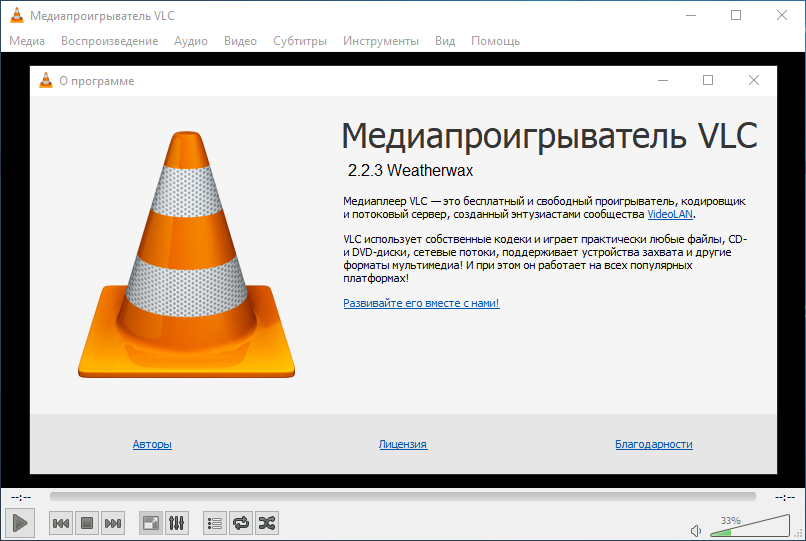Jump to the previous media track
This screenshot has width=806, height=541.
click(61, 524)
